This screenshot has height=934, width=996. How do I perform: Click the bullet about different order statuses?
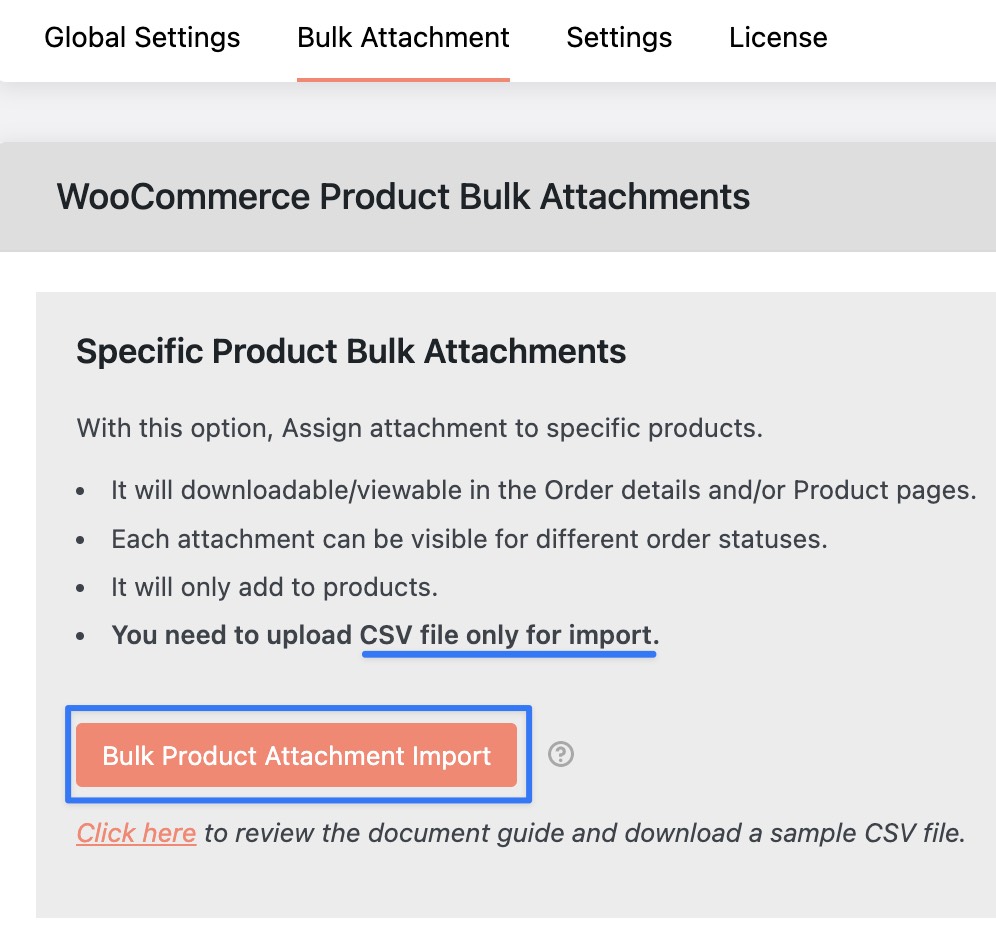pos(469,539)
